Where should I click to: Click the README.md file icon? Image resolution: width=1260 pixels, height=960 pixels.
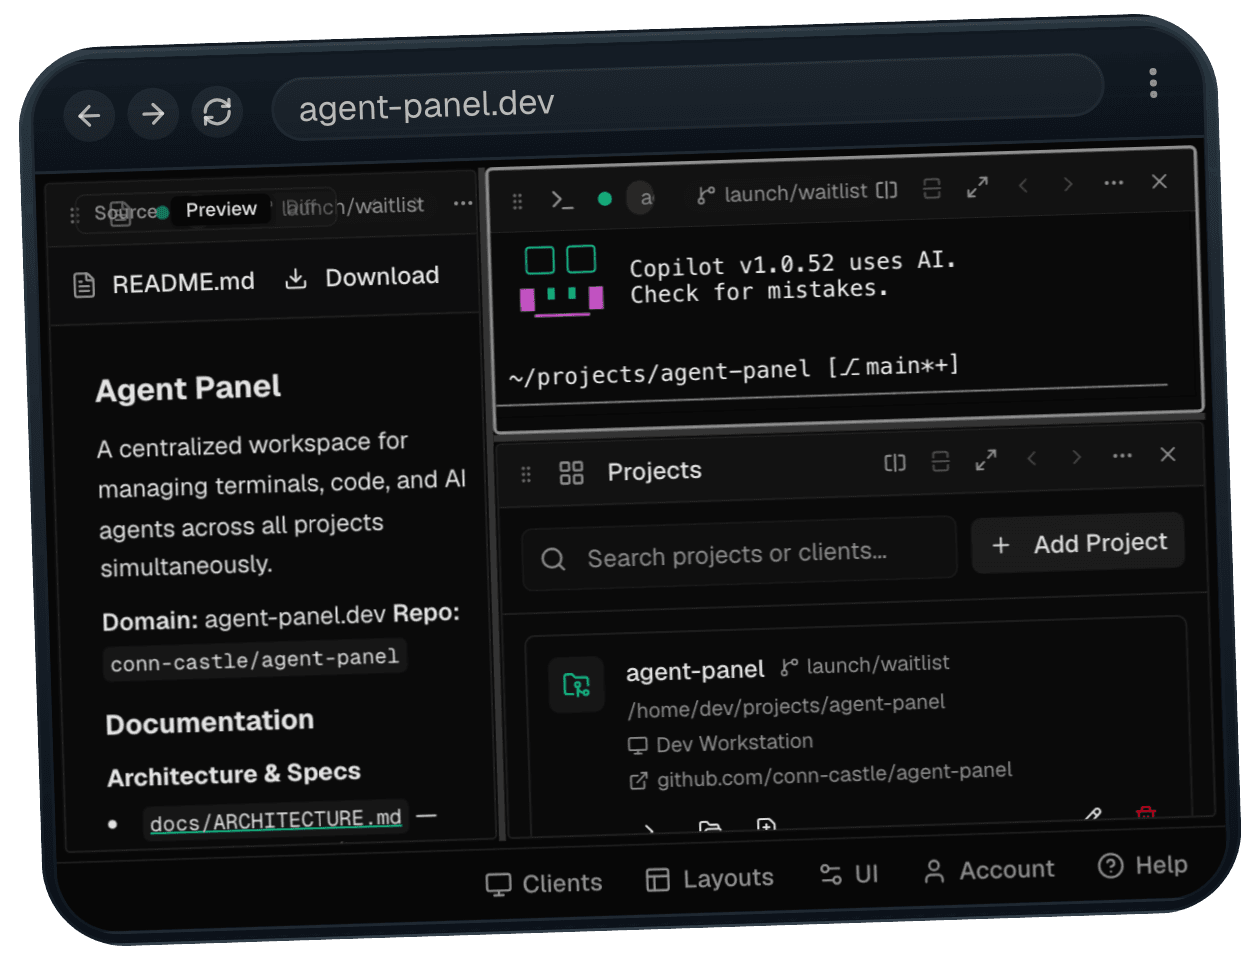tap(84, 286)
